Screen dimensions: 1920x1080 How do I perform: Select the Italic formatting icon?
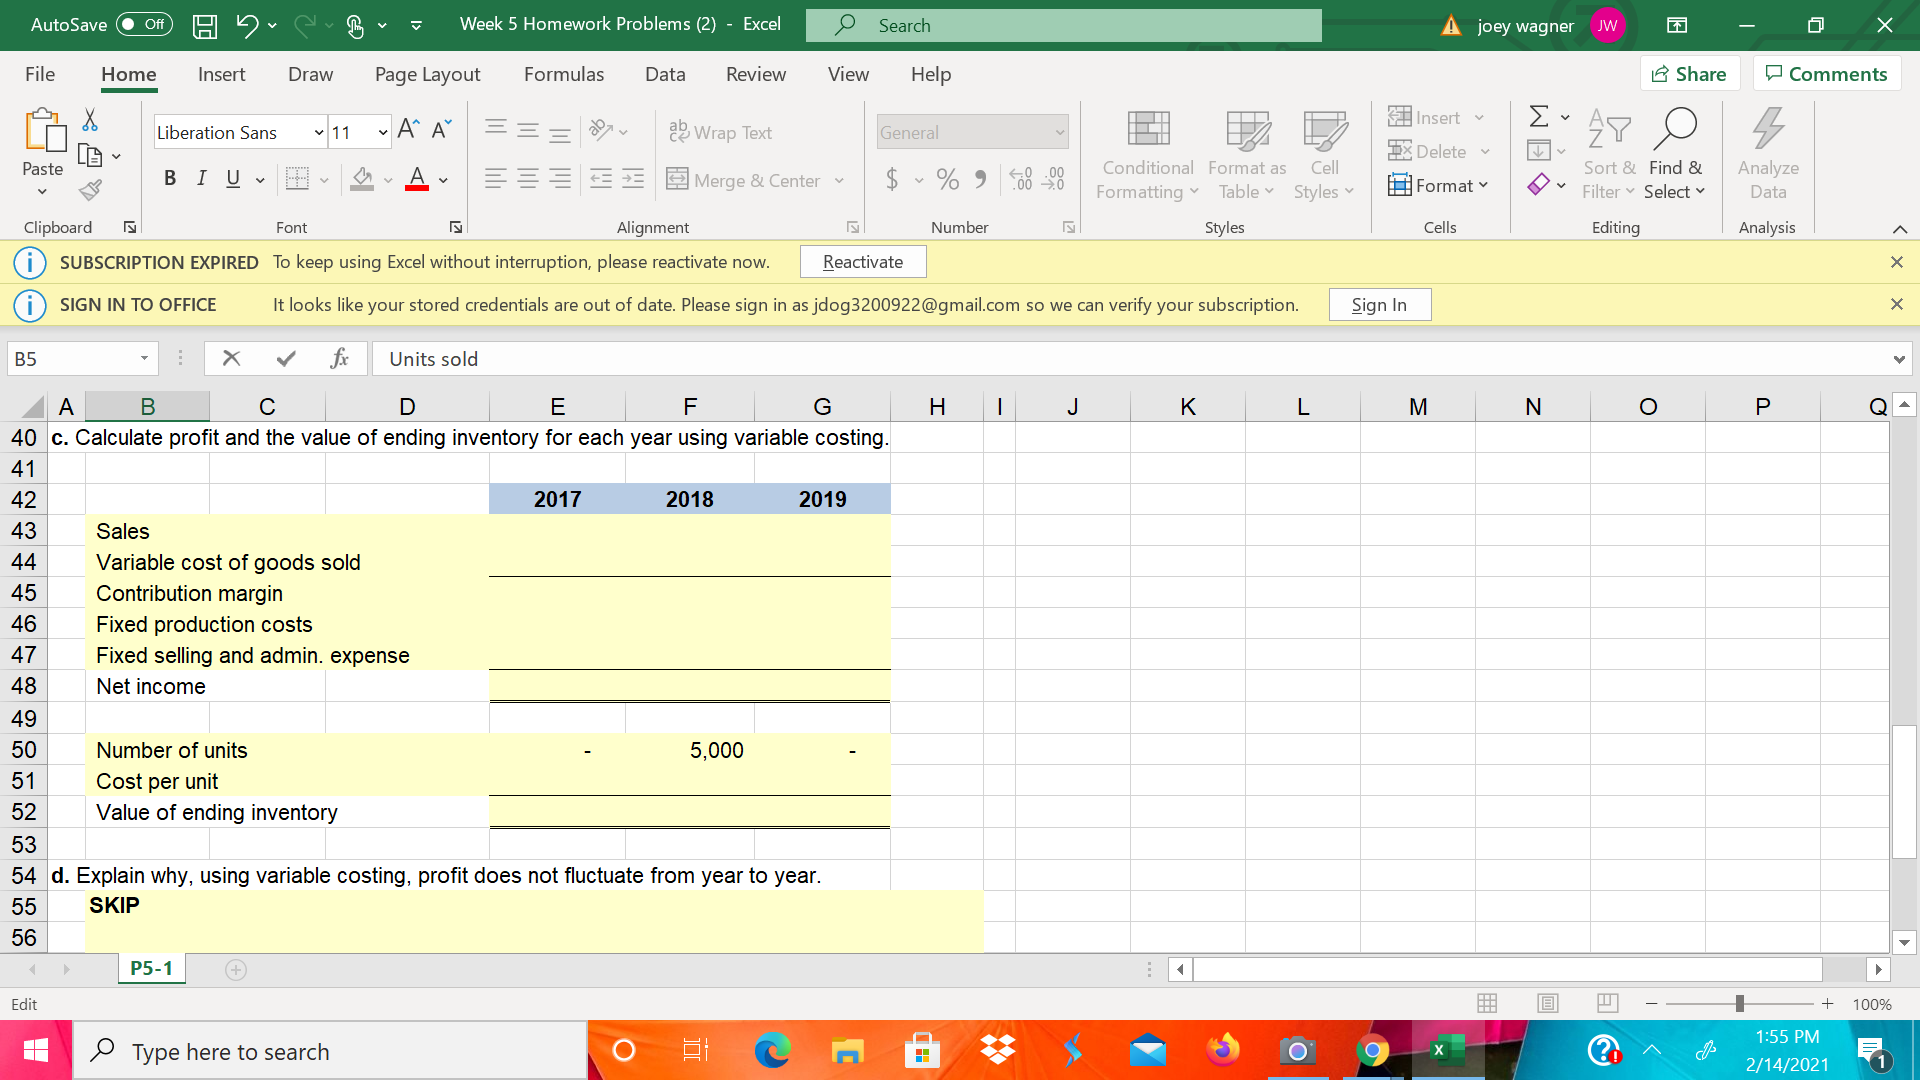(x=201, y=178)
